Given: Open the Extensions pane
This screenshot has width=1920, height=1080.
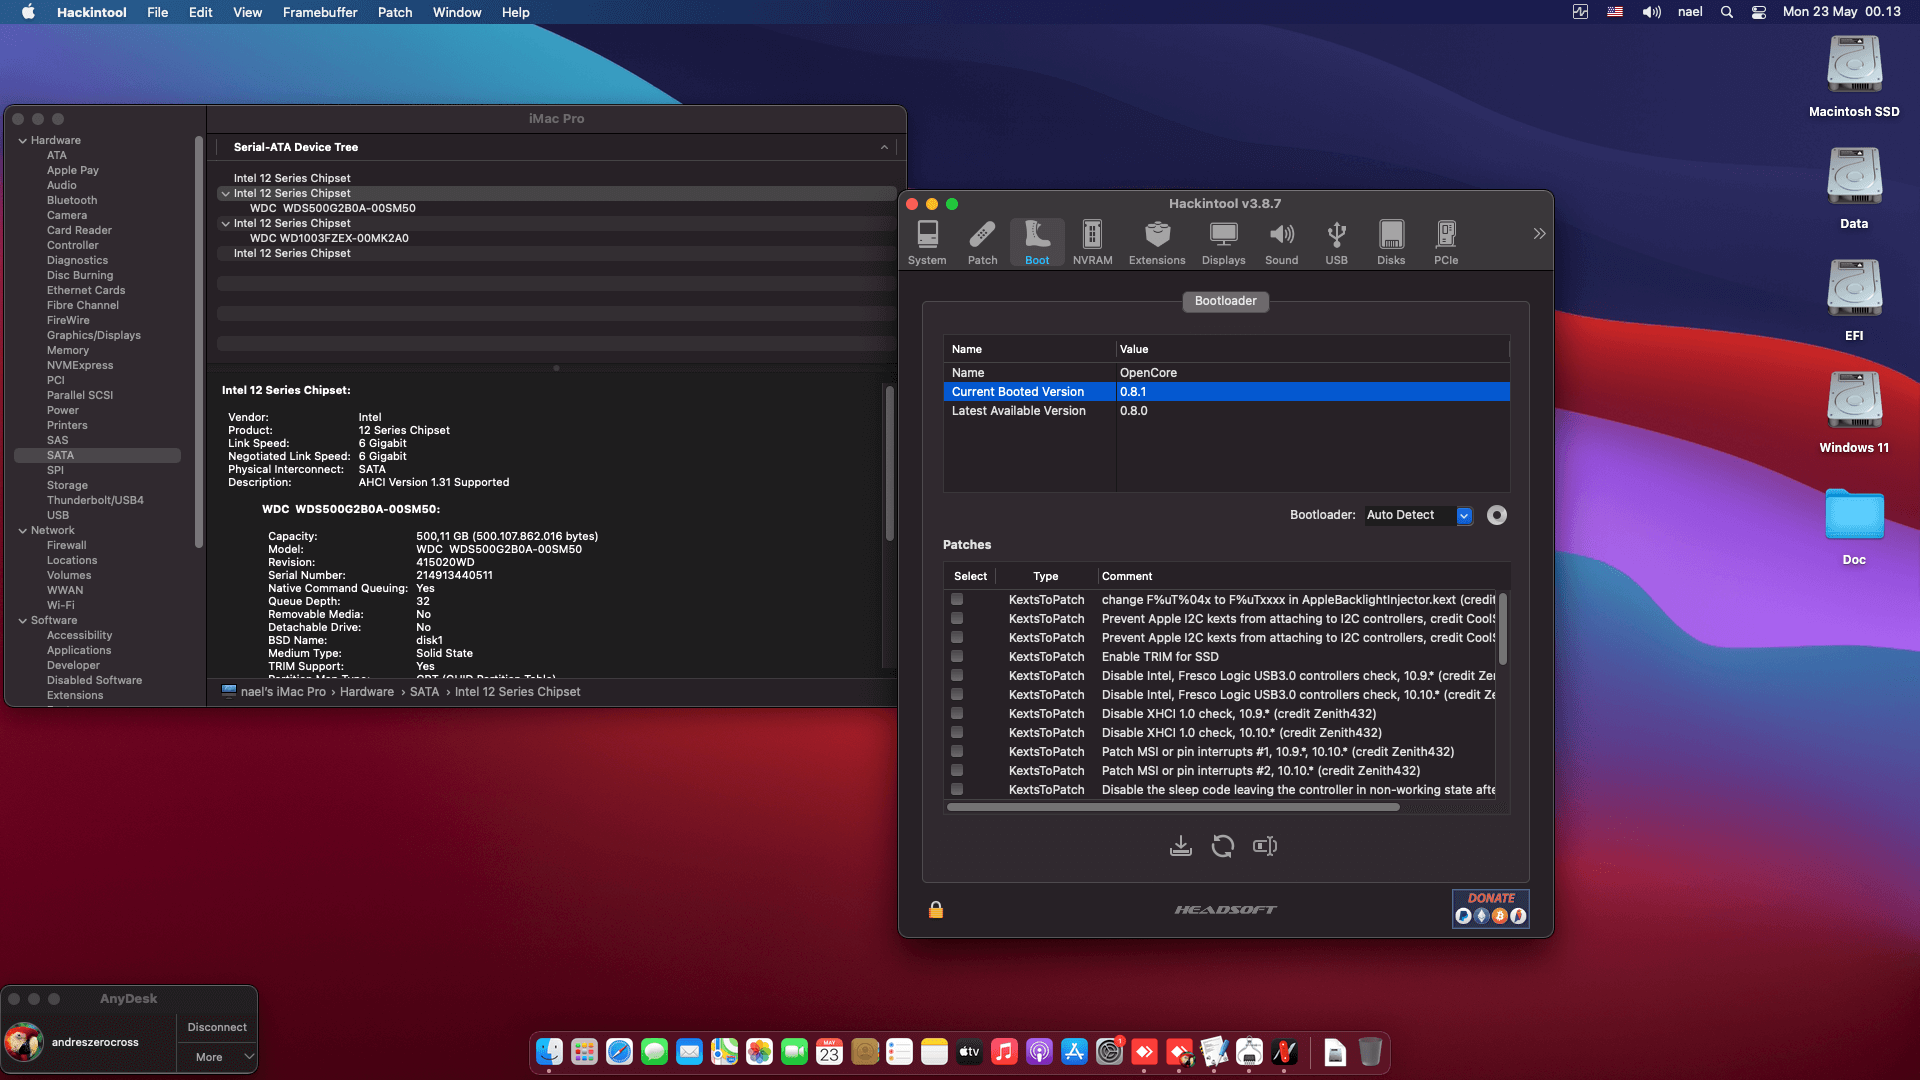Looking at the screenshot, I should [1157, 242].
